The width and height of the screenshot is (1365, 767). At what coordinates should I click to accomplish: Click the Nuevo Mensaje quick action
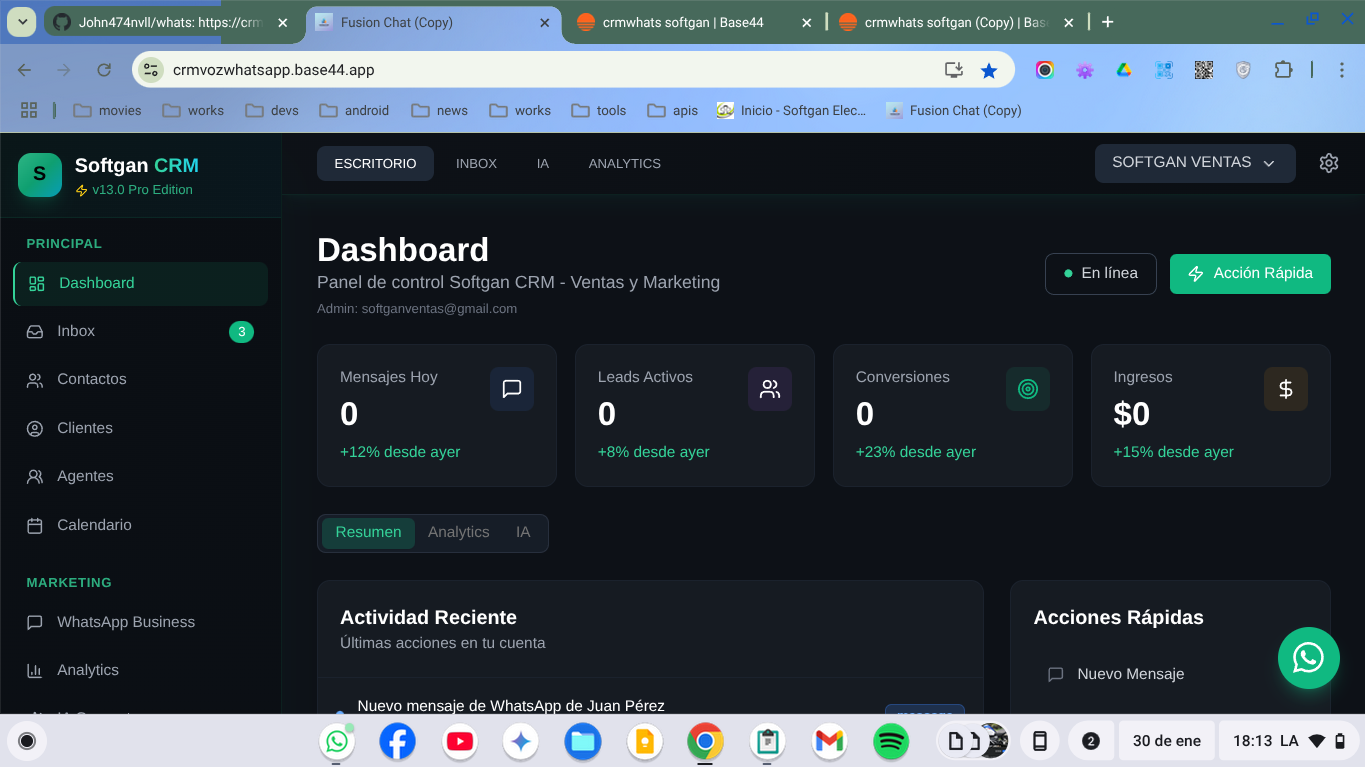click(x=1170, y=674)
